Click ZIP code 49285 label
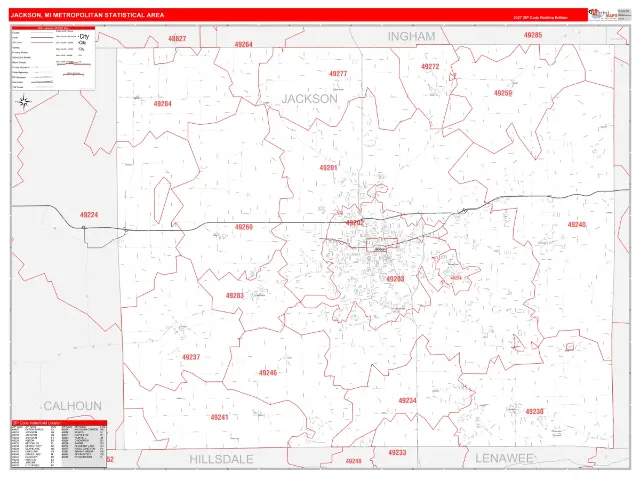 (x=533, y=35)
